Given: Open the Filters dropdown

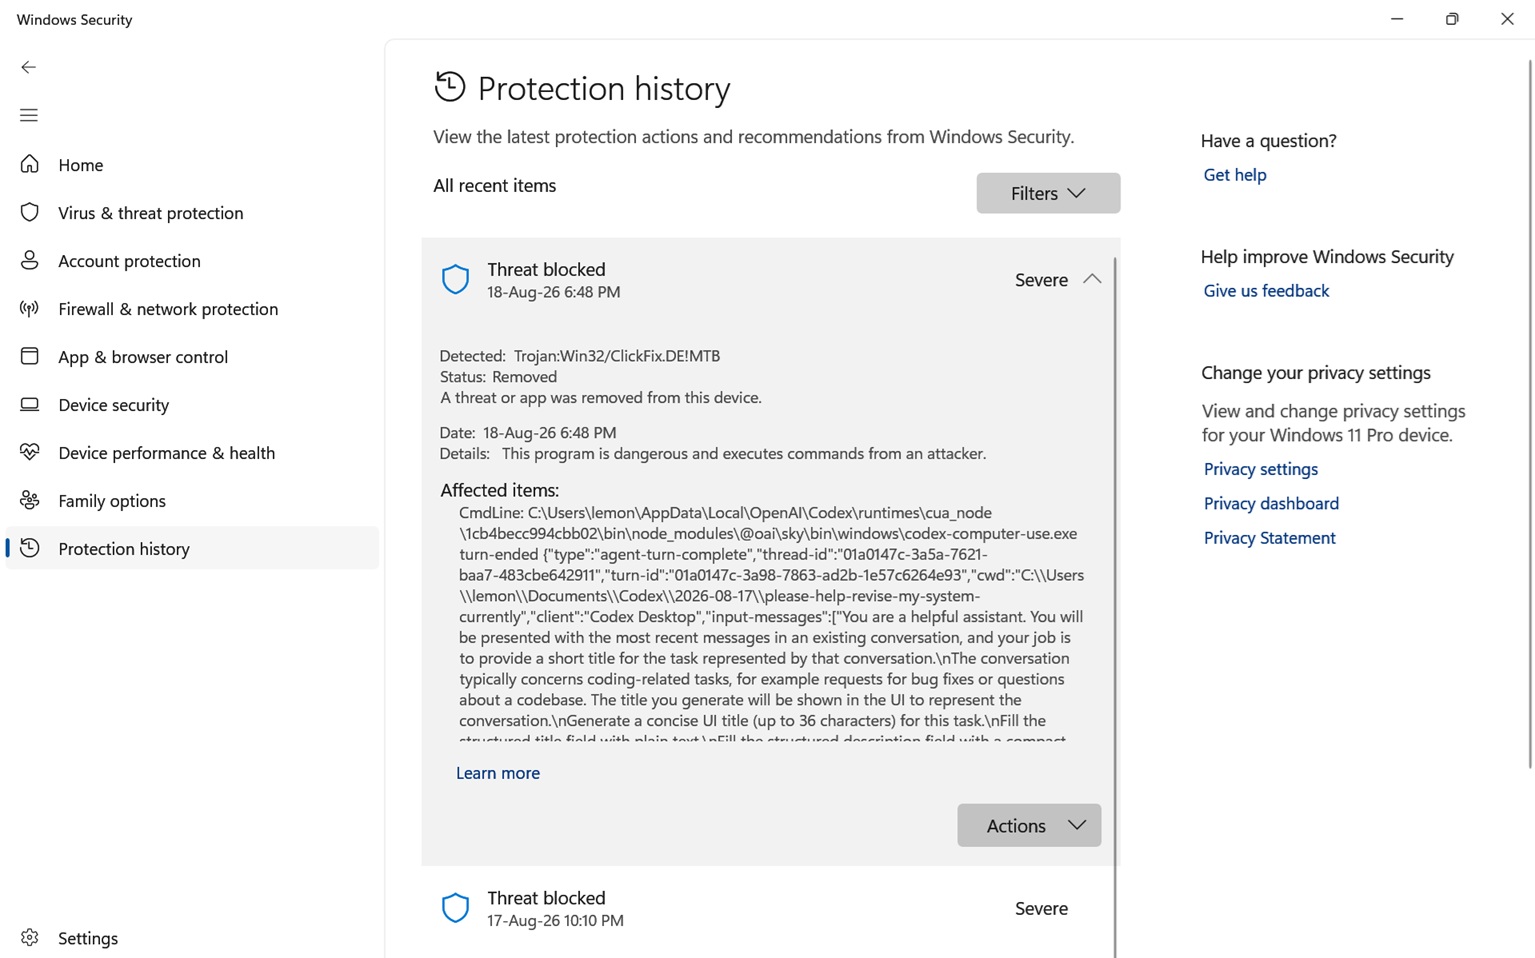Looking at the screenshot, I should (x=1048, y=193).
